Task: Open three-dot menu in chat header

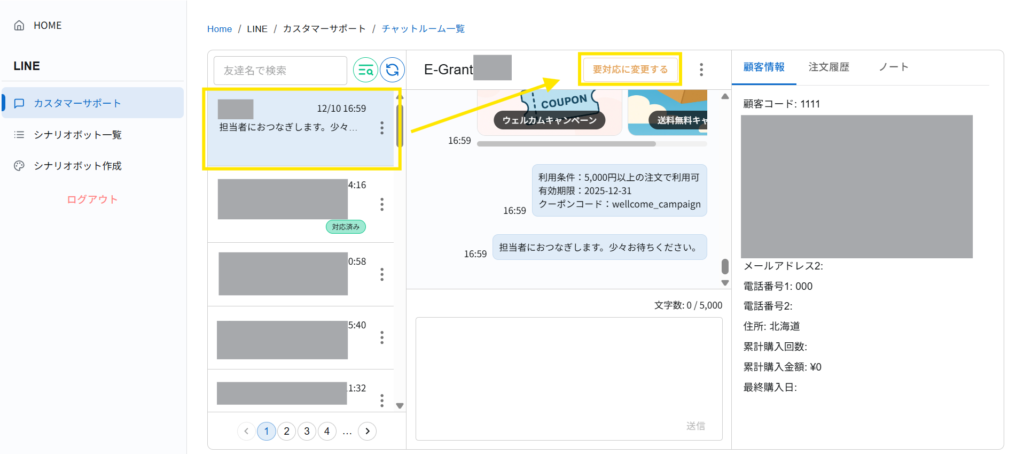Action: [x=701, y=69]
